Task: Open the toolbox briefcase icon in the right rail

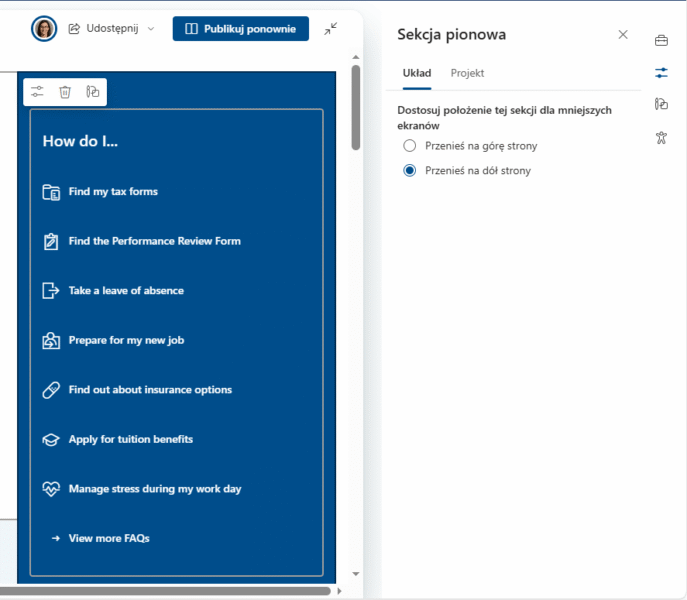Action: 661,41
